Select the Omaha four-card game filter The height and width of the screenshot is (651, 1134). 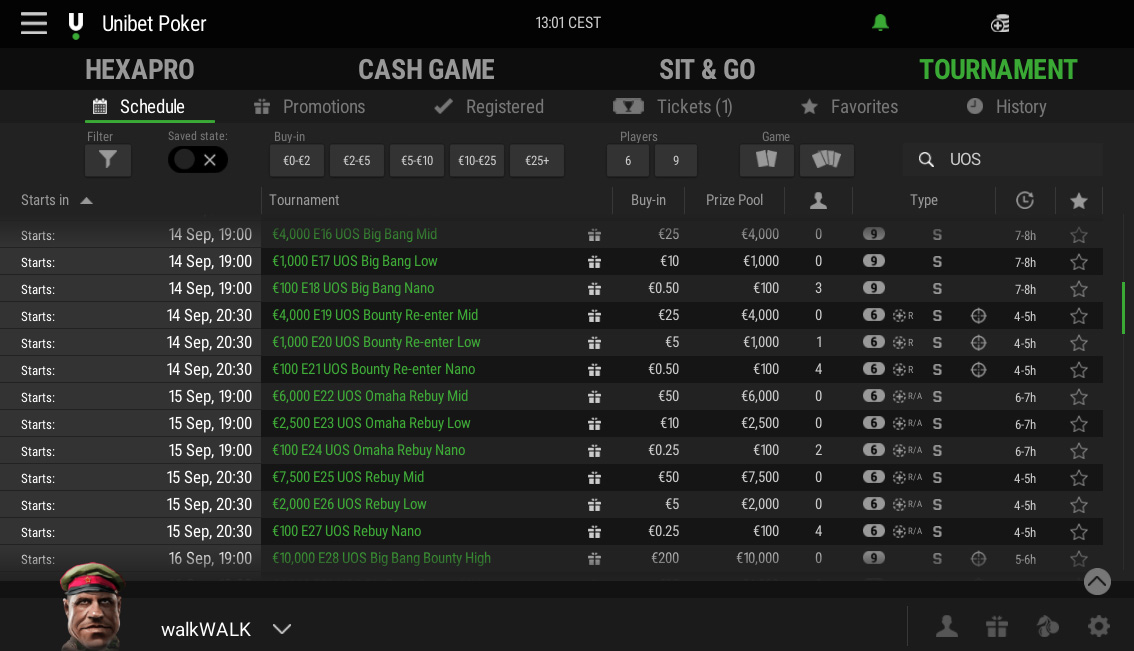827,160
